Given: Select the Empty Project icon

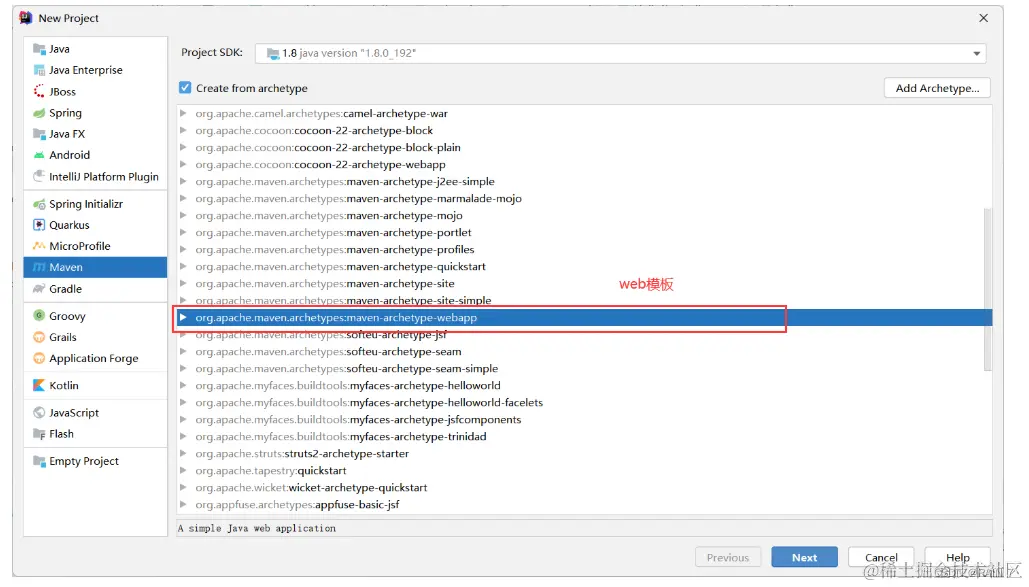Looking at the screenshot, I should tap(39, 462).
